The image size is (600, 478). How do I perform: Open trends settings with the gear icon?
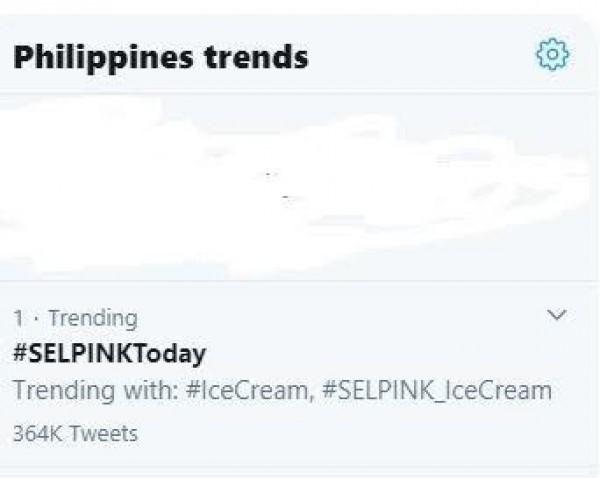tap(553, 55)
